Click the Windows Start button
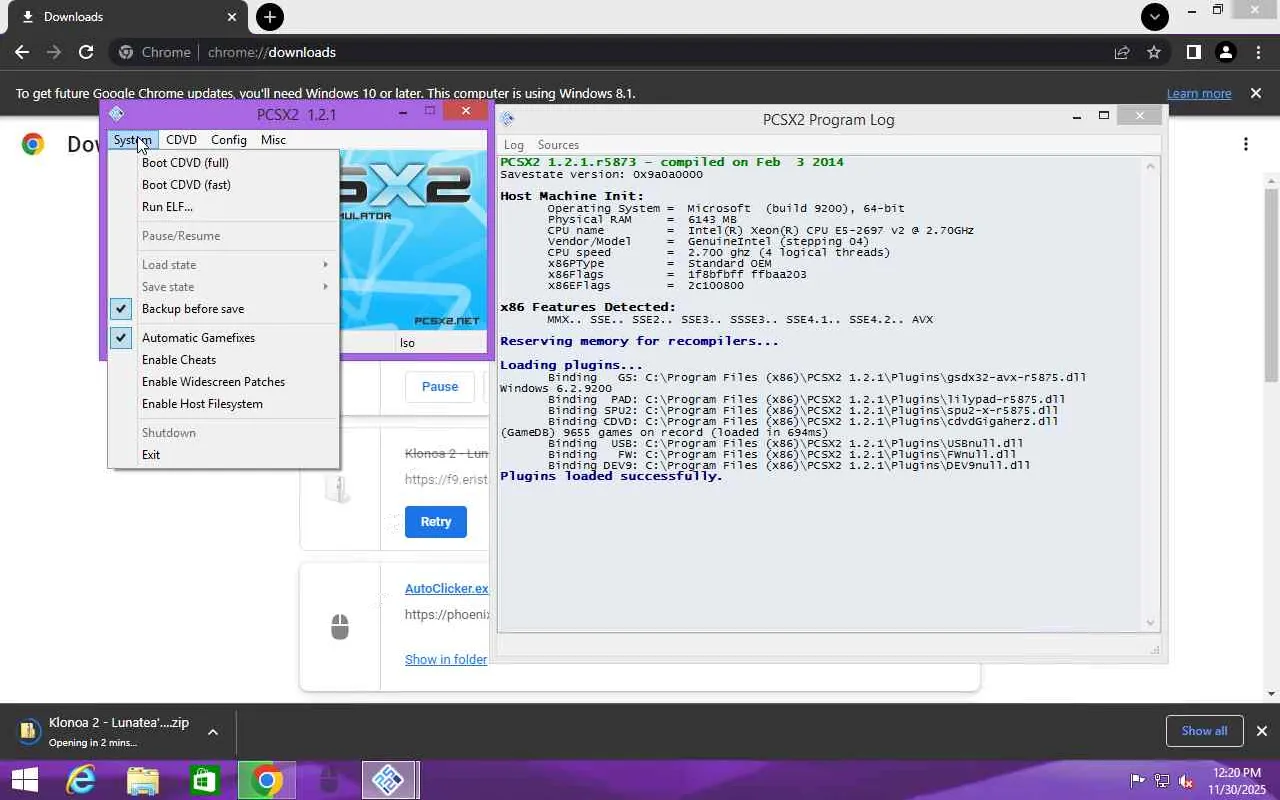1280x800 pixels. tap(24, 780)
